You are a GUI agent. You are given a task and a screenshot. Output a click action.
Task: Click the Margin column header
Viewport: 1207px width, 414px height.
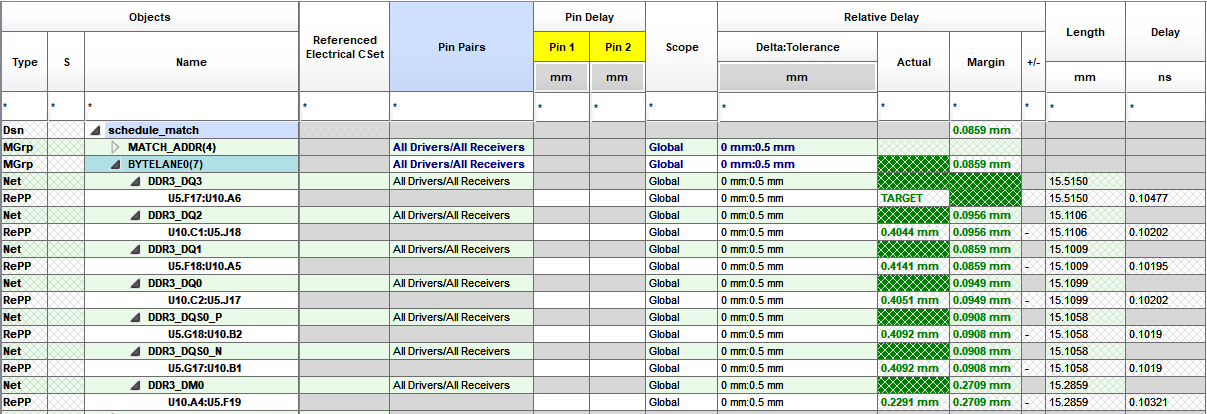[986, 62]
